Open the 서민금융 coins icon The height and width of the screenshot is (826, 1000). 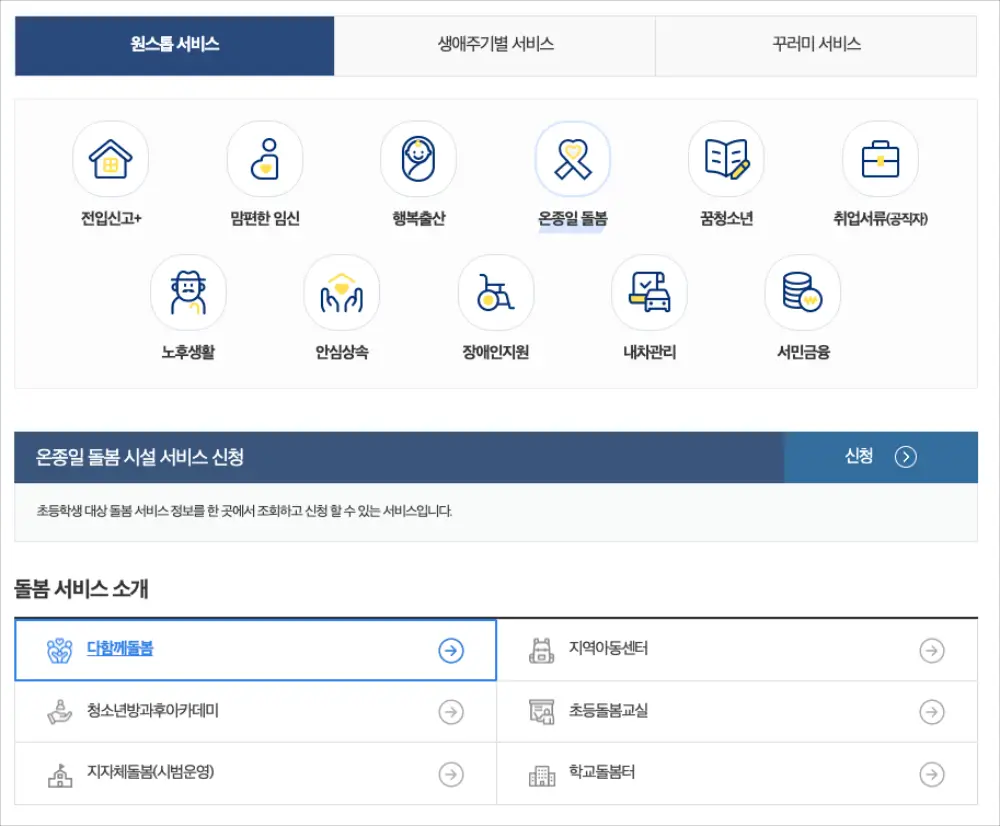point(804,292)
